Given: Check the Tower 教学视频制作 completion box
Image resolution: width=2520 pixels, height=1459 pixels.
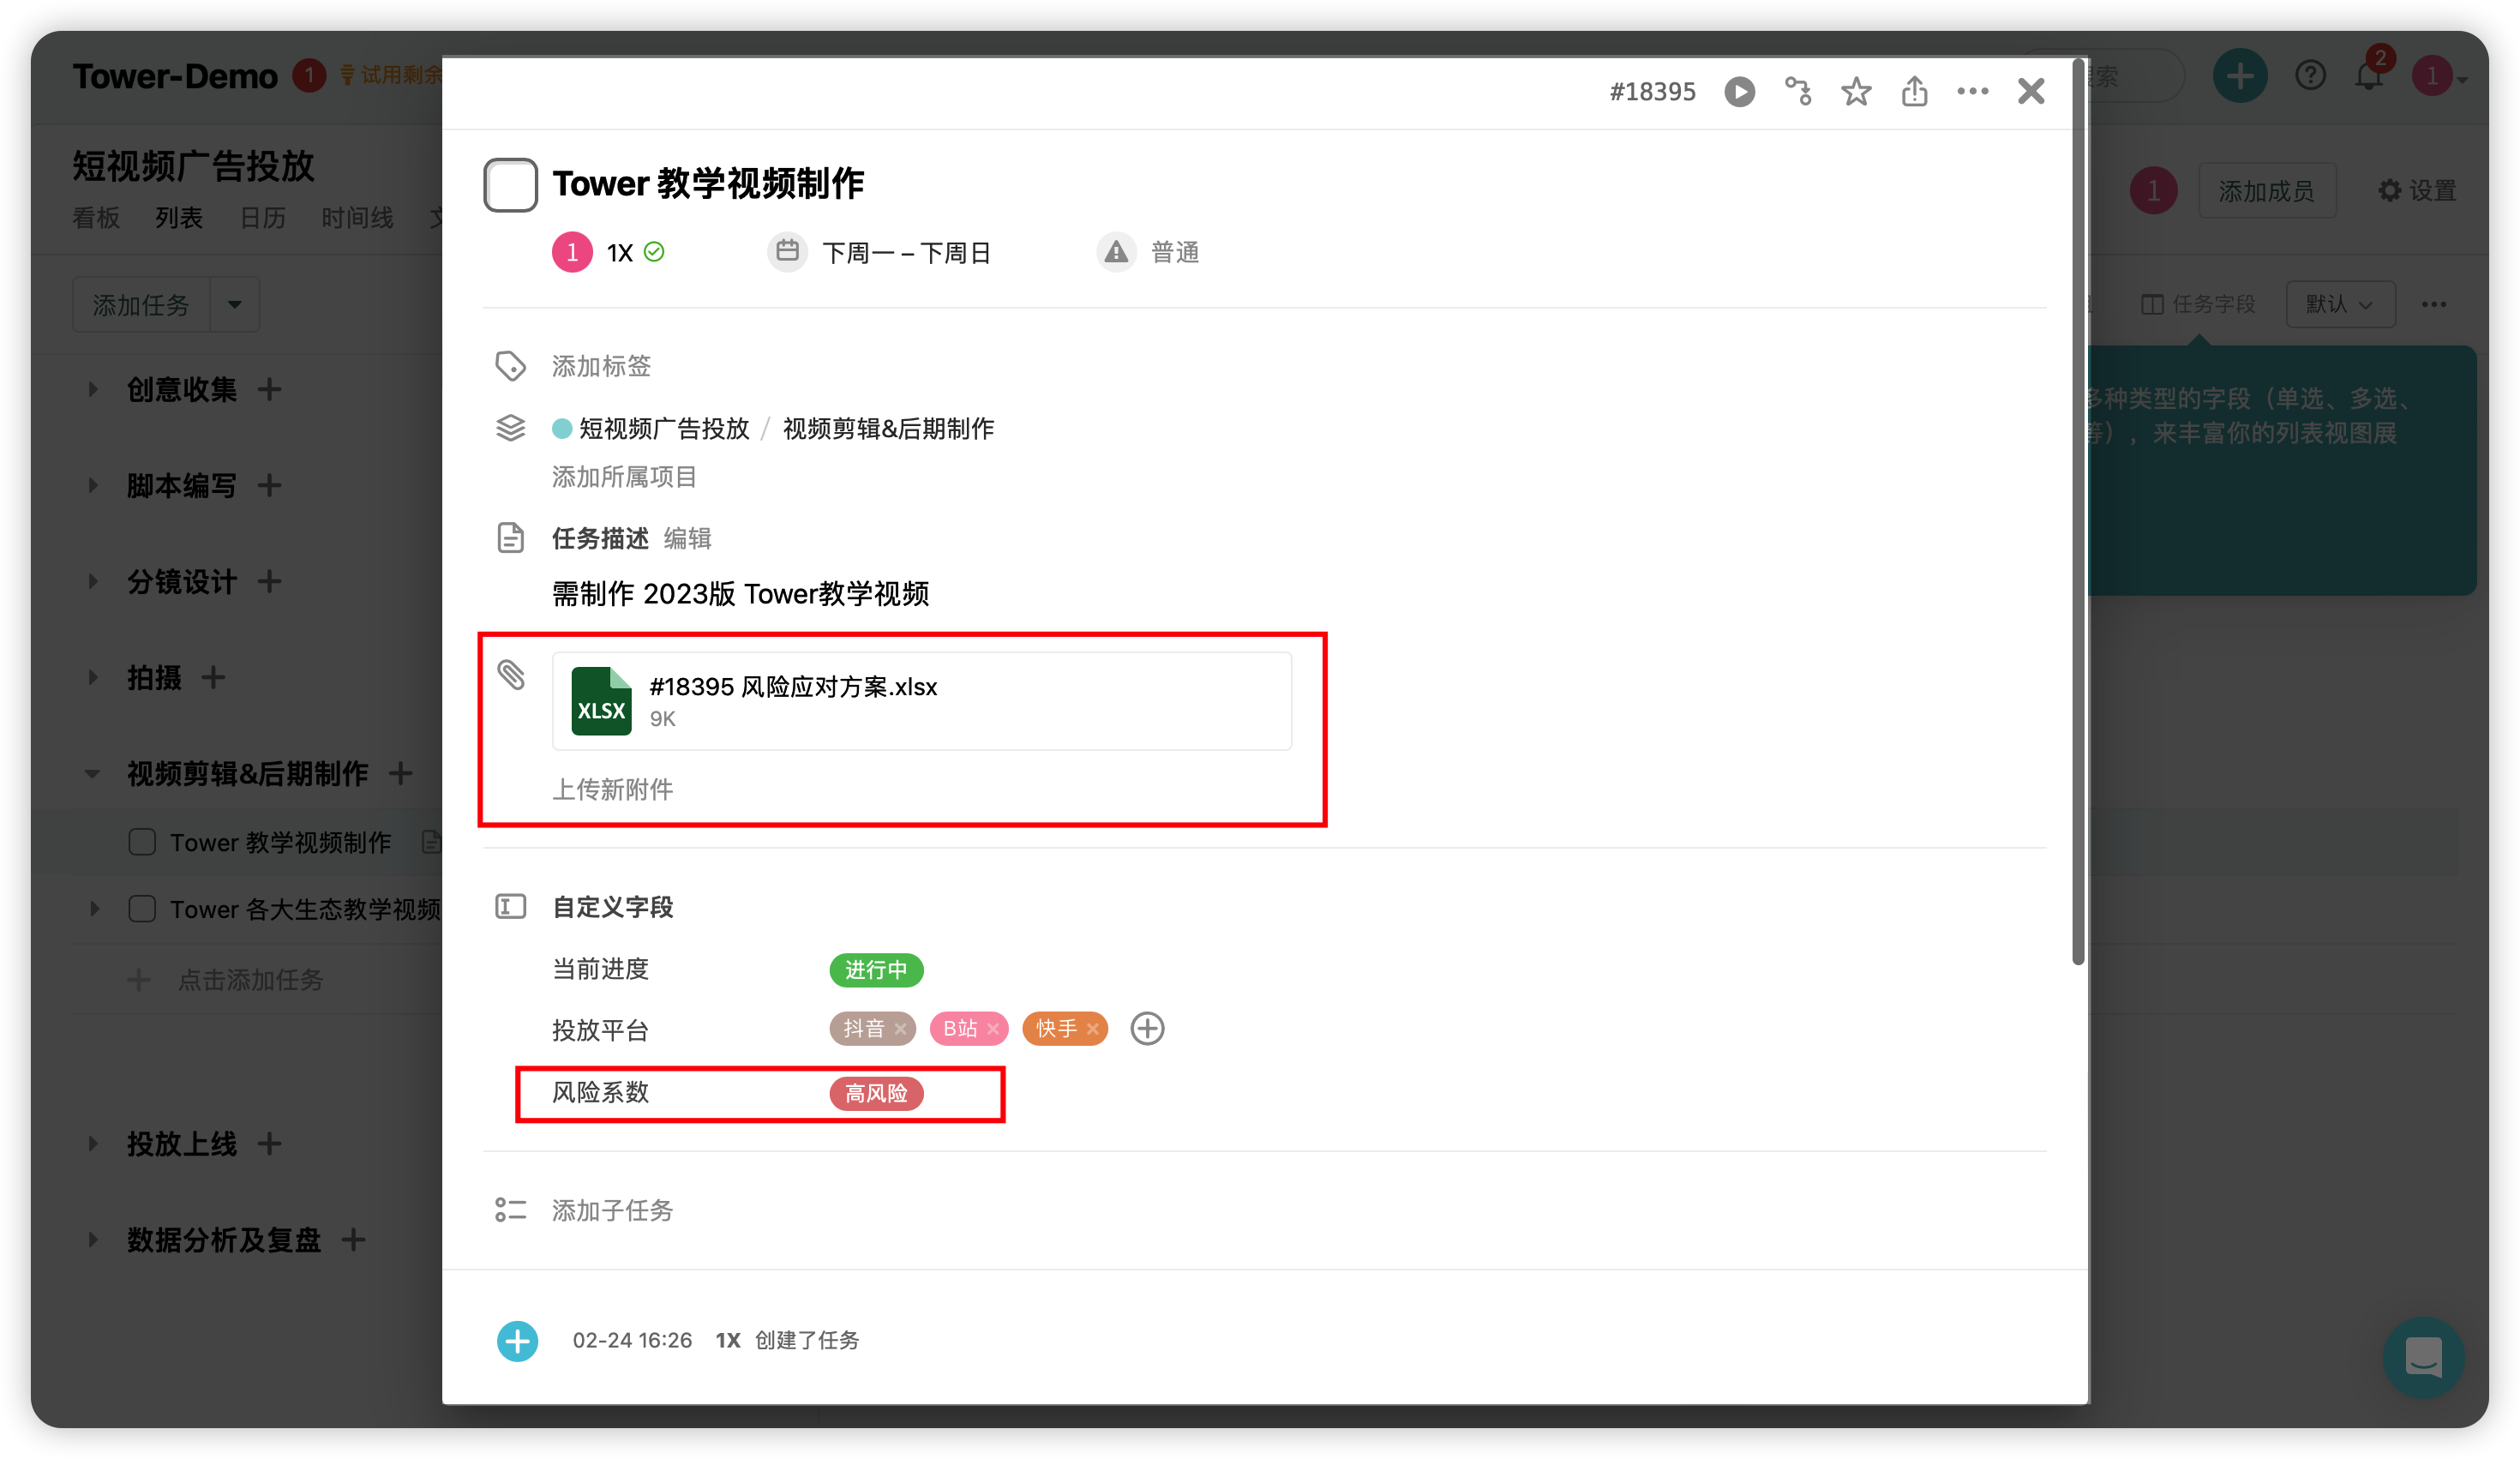Looking at the screenshot, I should click(x=510, y=184).
